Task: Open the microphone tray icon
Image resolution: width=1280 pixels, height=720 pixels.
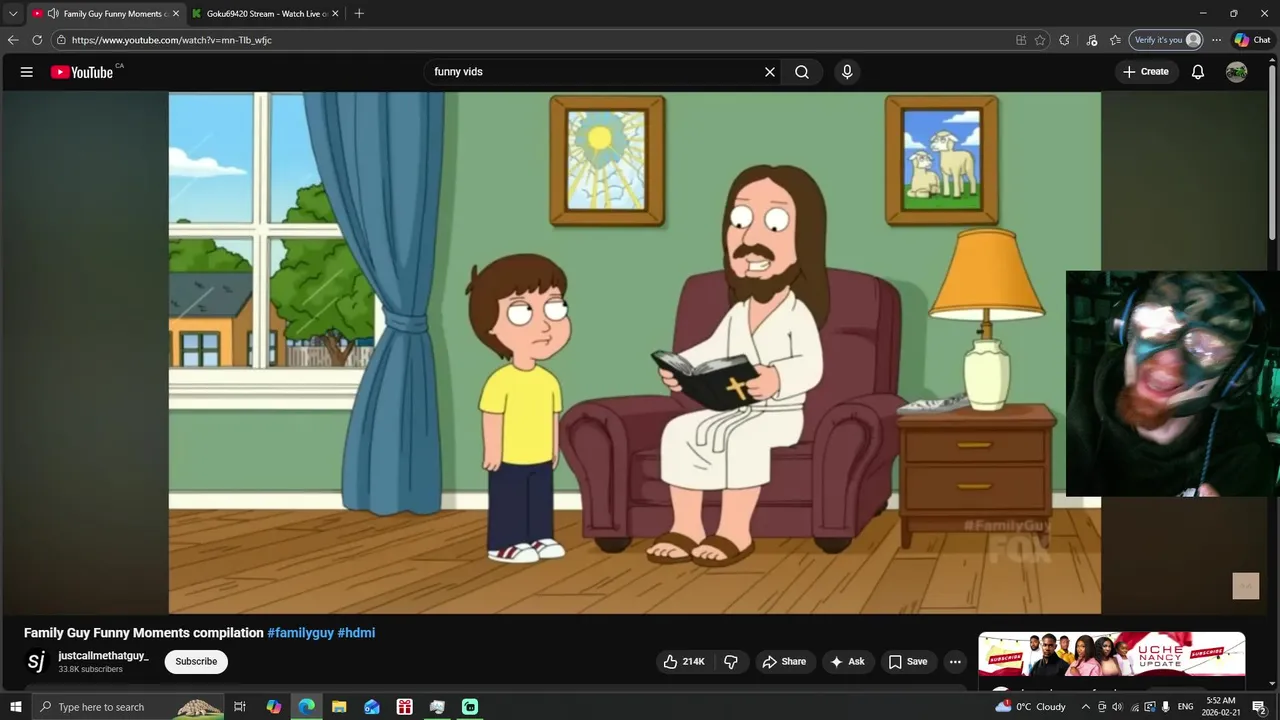Action: 1166,707
